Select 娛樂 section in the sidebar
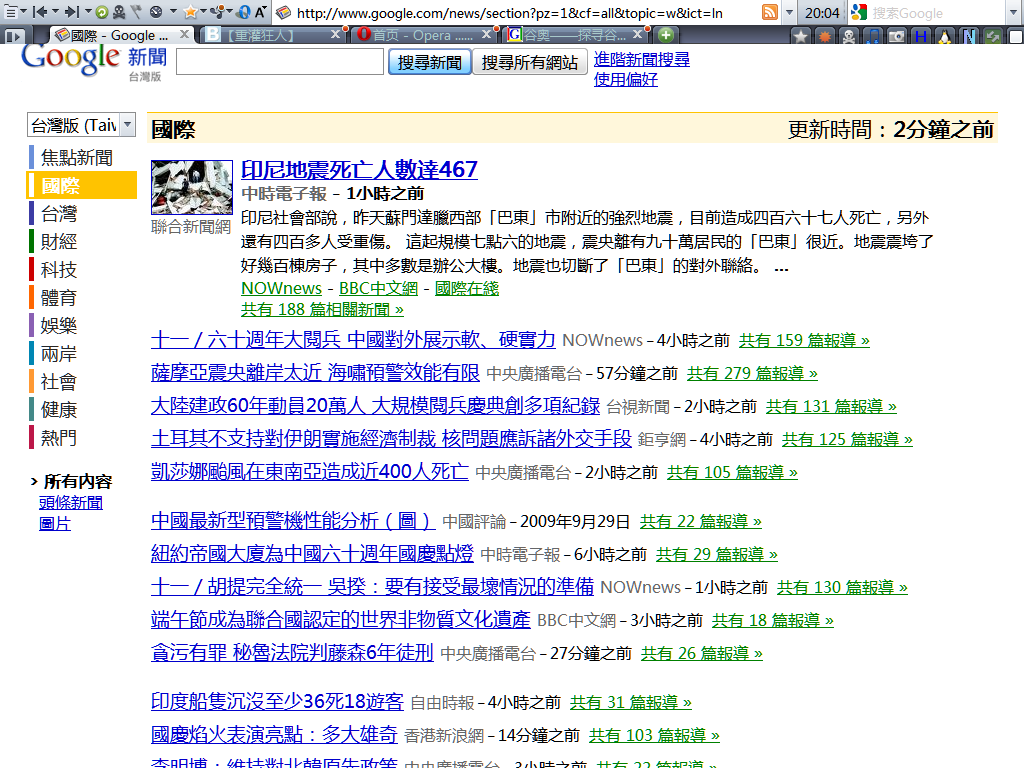 pyautogui.click(x=59, y=326)
